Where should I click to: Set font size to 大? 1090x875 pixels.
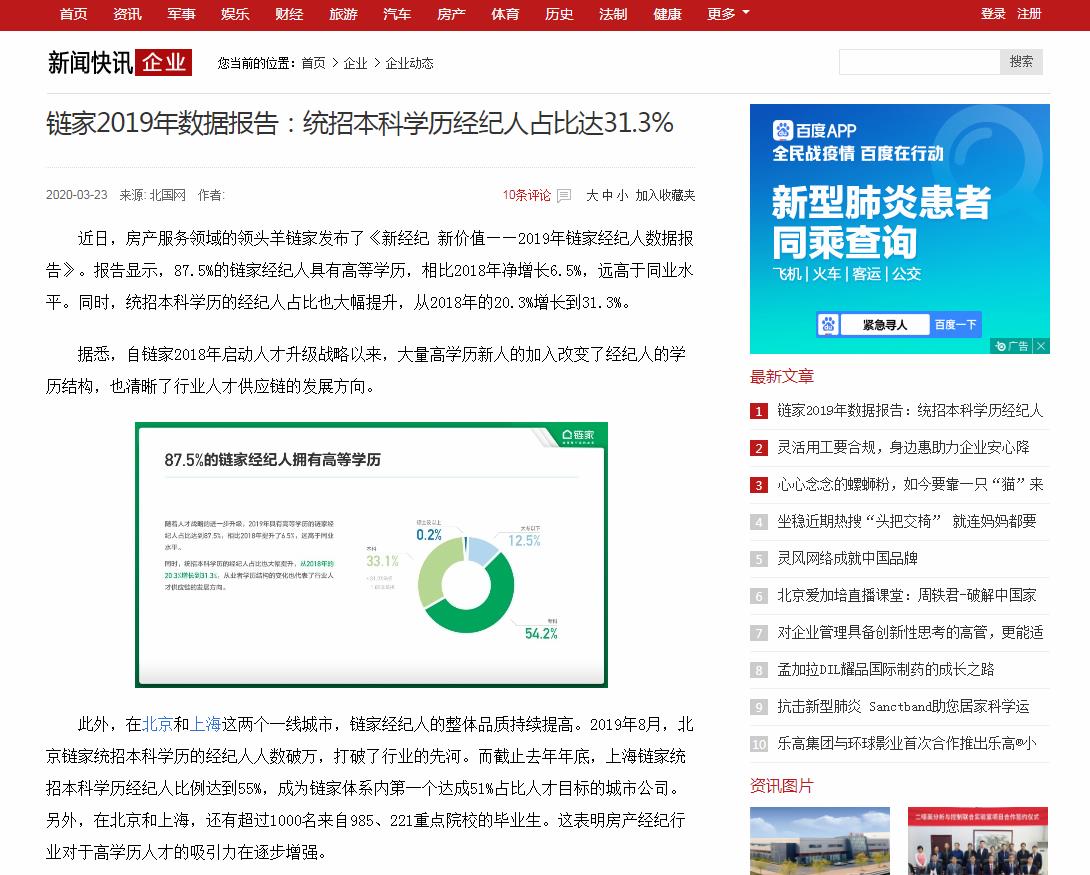[x=592, y=195]
